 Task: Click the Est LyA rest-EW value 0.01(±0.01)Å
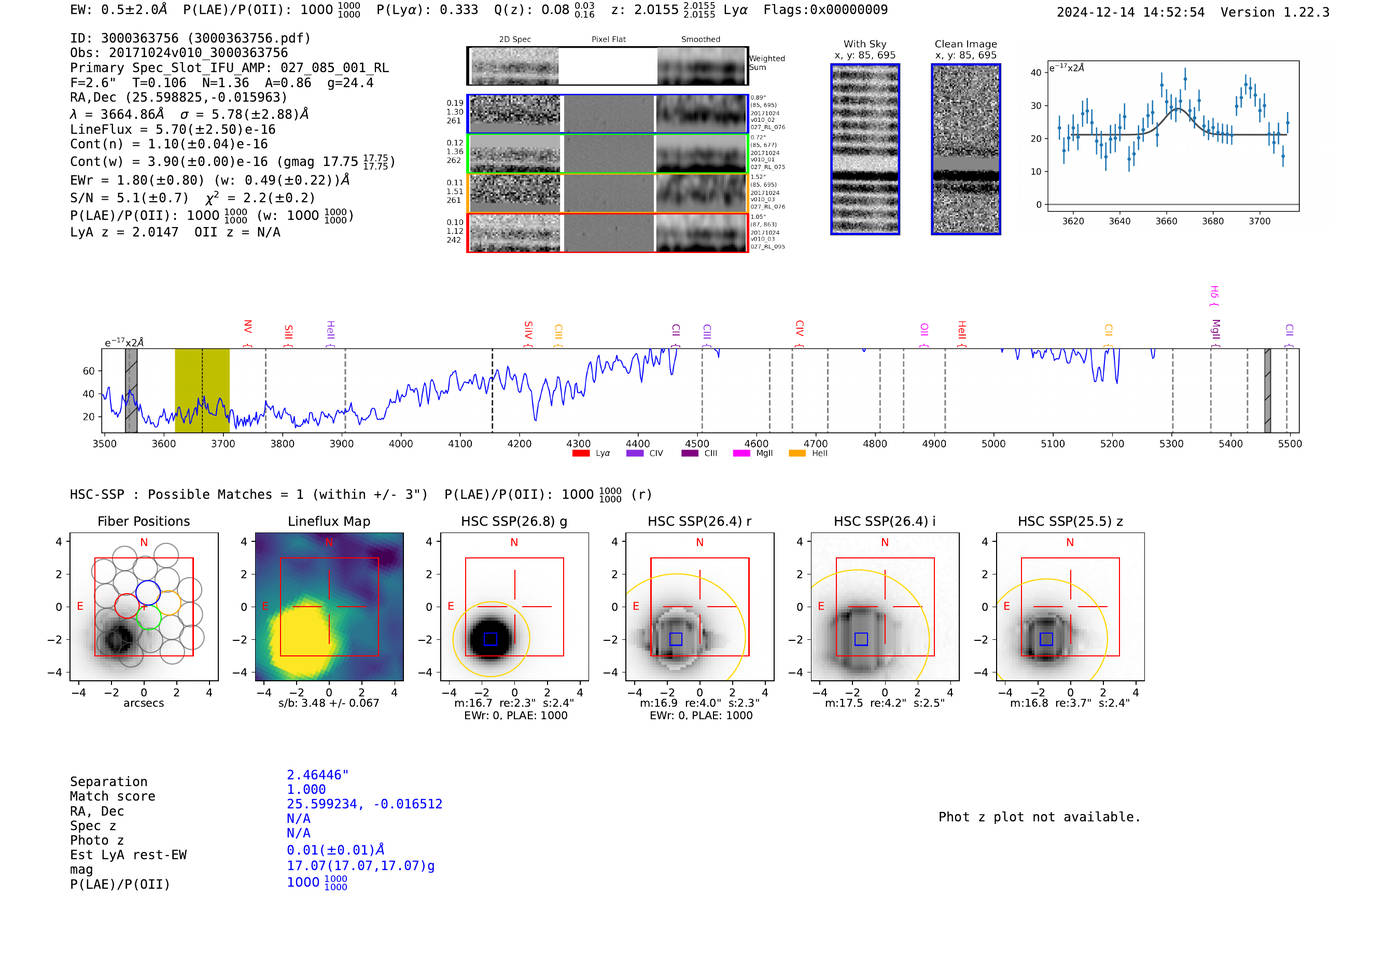(336, 850)
